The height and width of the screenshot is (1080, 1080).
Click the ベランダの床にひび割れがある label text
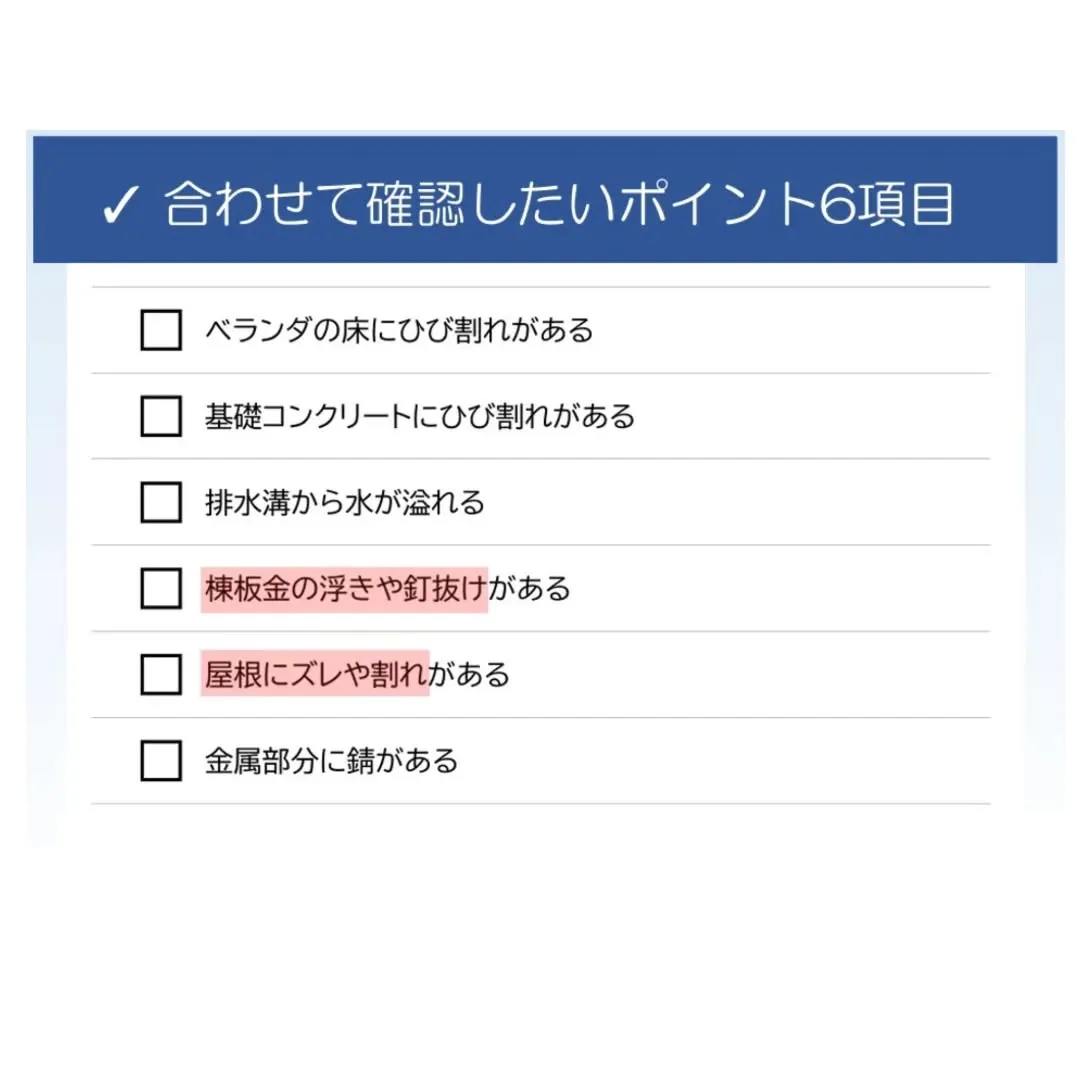[x=399, y=330]
